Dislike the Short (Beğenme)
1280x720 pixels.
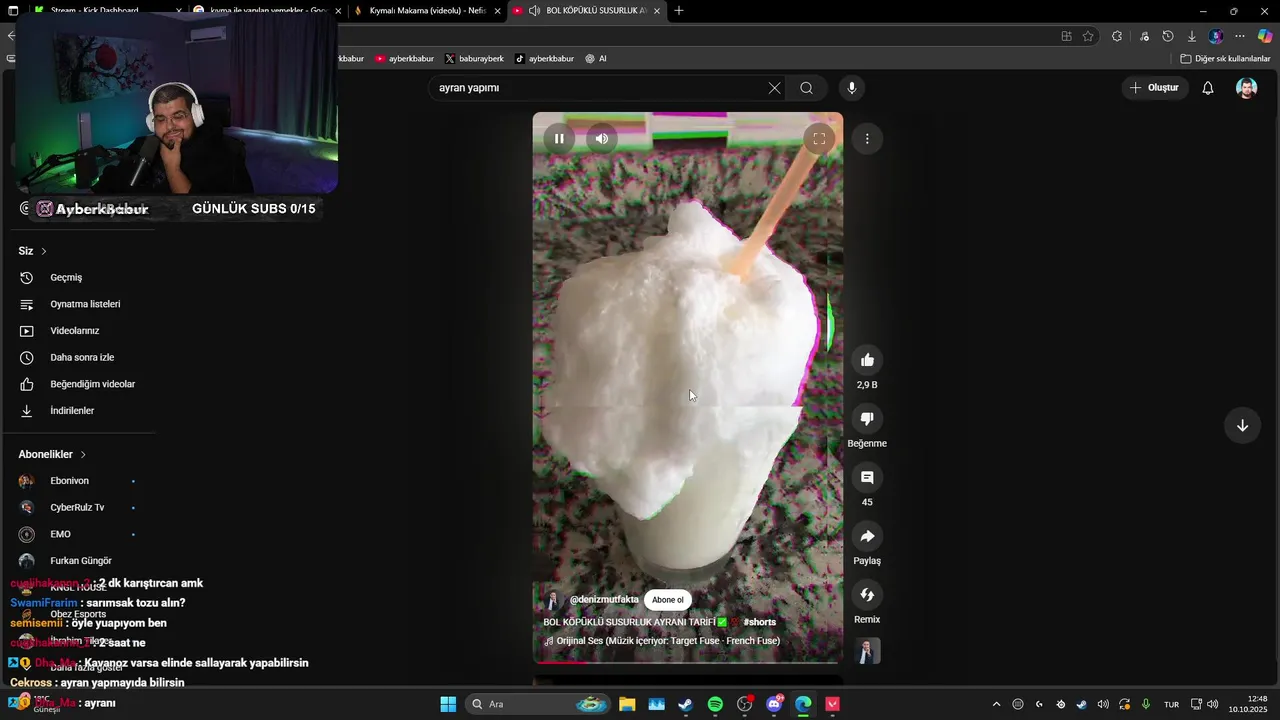click(867, 419)
